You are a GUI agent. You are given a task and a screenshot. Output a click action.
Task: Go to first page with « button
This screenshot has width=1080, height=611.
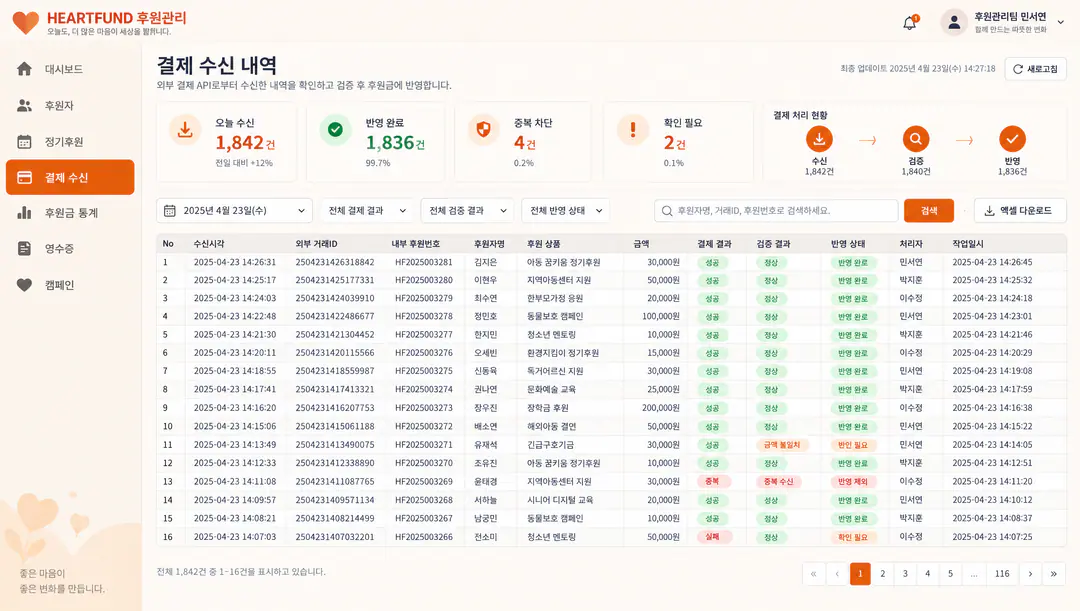[x=813, y=574]
